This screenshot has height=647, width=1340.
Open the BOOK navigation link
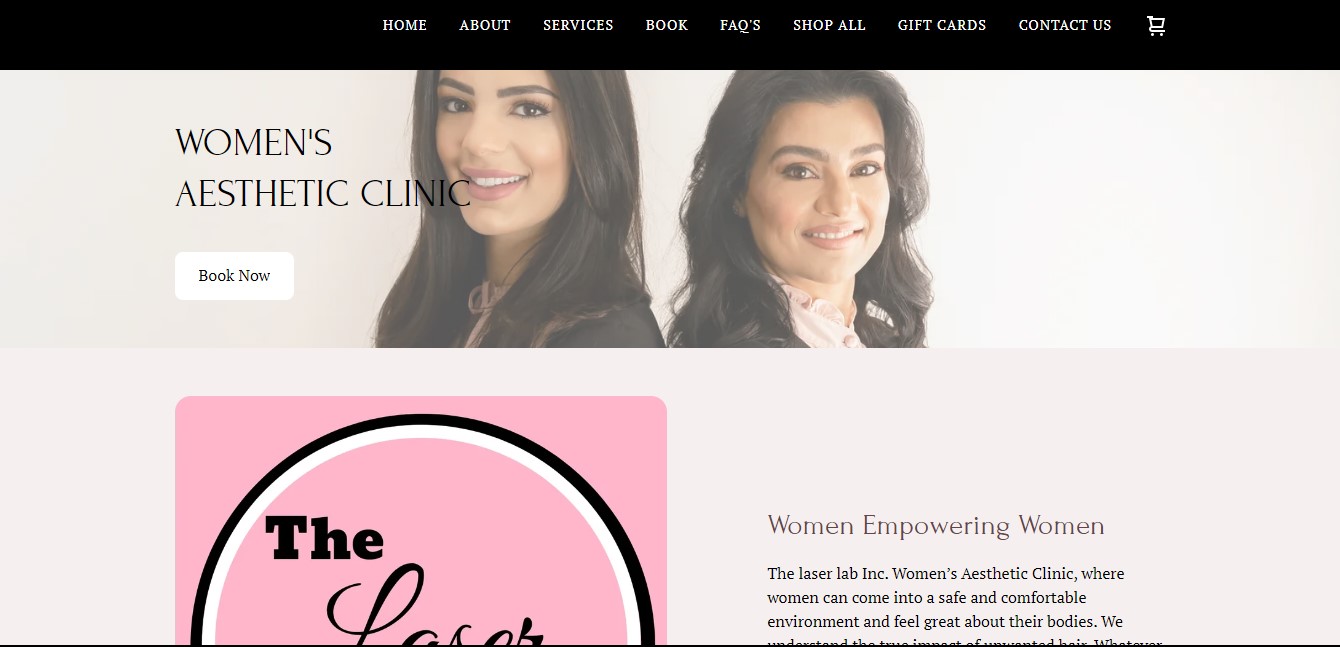pos(666,25)
